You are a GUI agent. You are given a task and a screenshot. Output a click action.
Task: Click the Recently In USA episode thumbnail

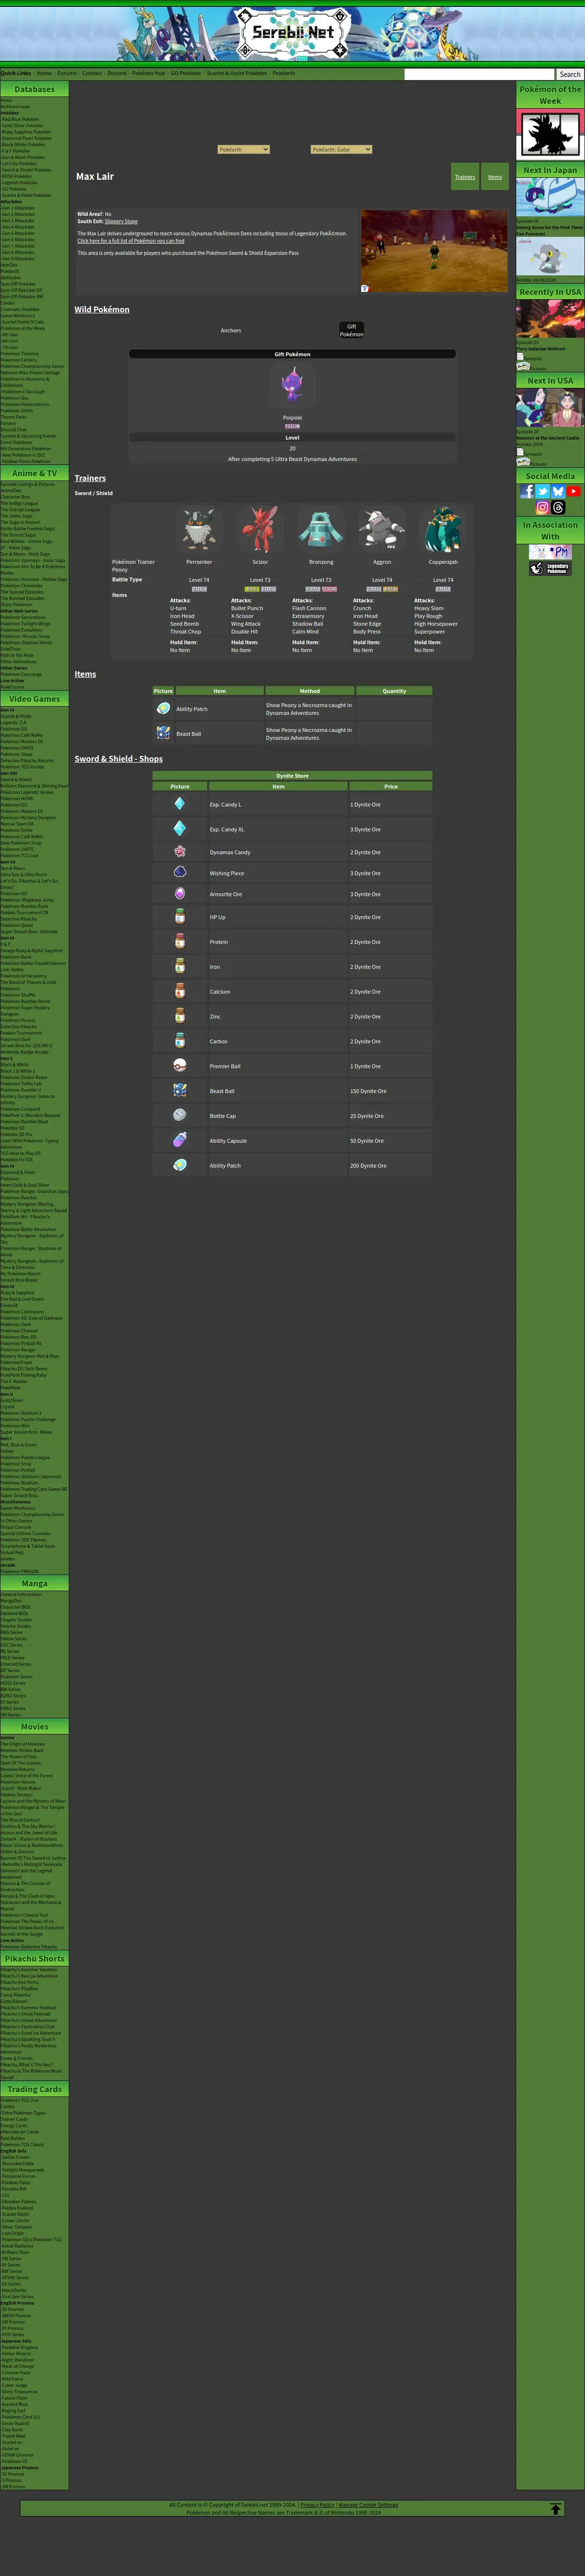coord(550,320)
